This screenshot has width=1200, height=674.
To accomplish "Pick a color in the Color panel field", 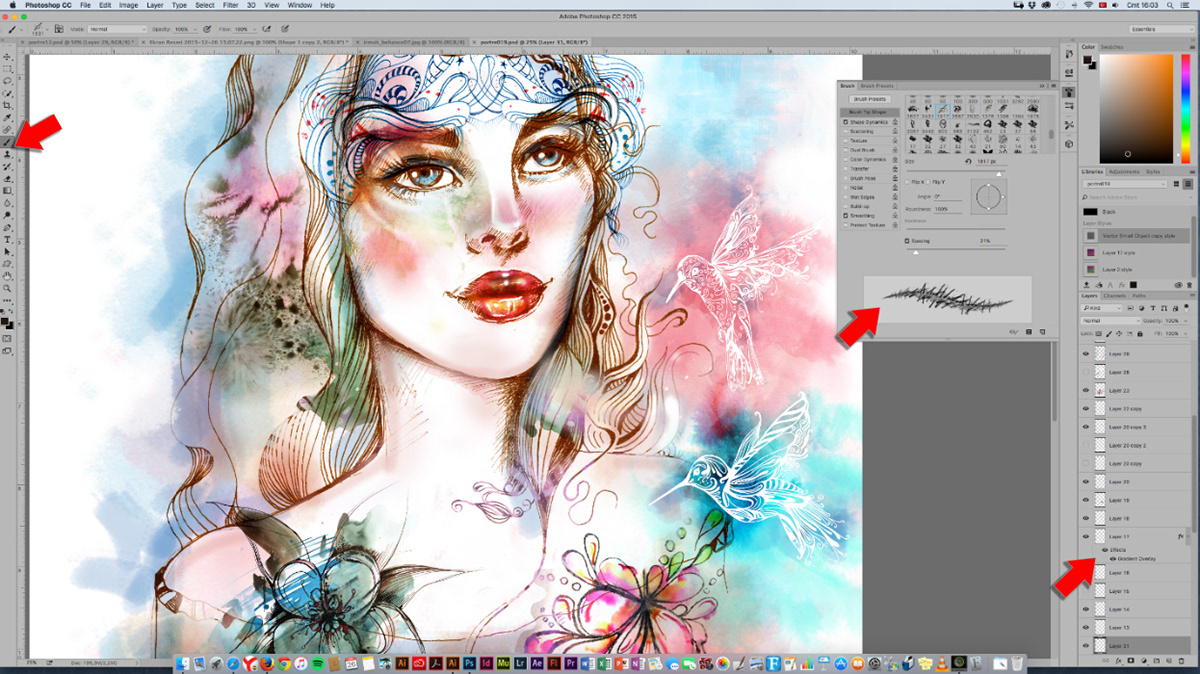I will 1136,108.
